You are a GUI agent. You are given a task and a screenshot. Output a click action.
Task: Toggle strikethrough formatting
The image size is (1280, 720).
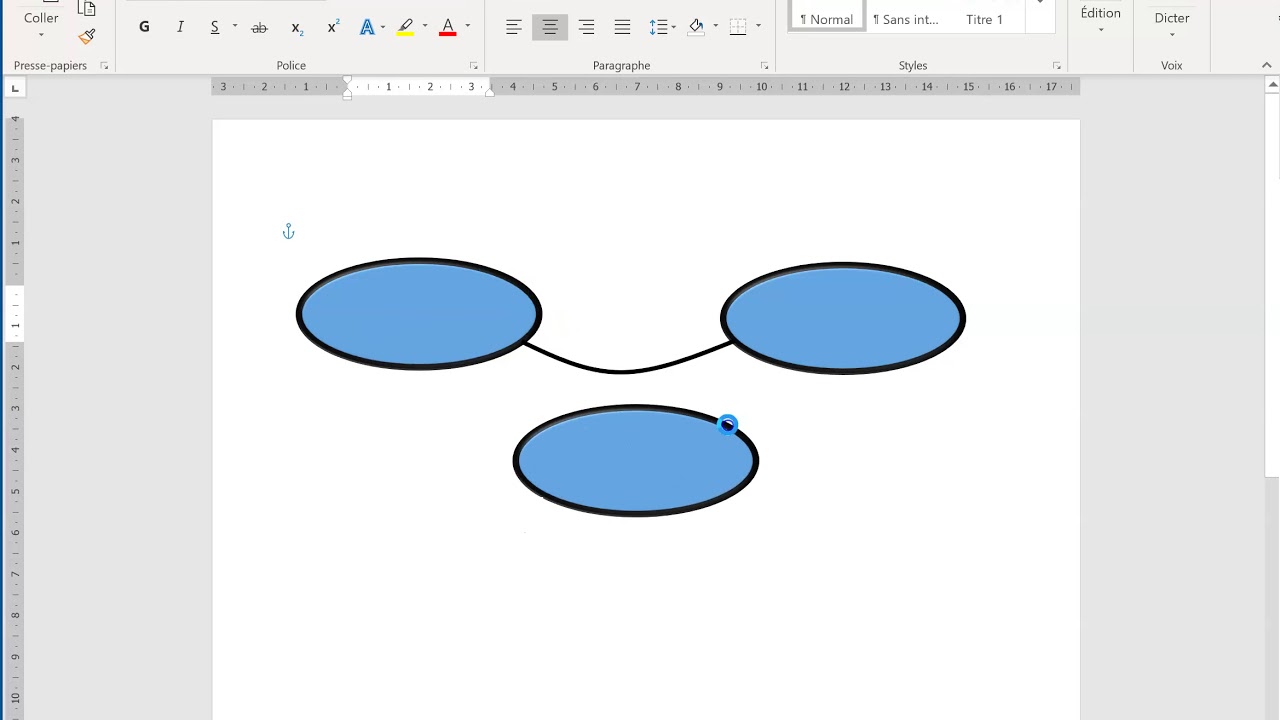[x=259, y=27]
